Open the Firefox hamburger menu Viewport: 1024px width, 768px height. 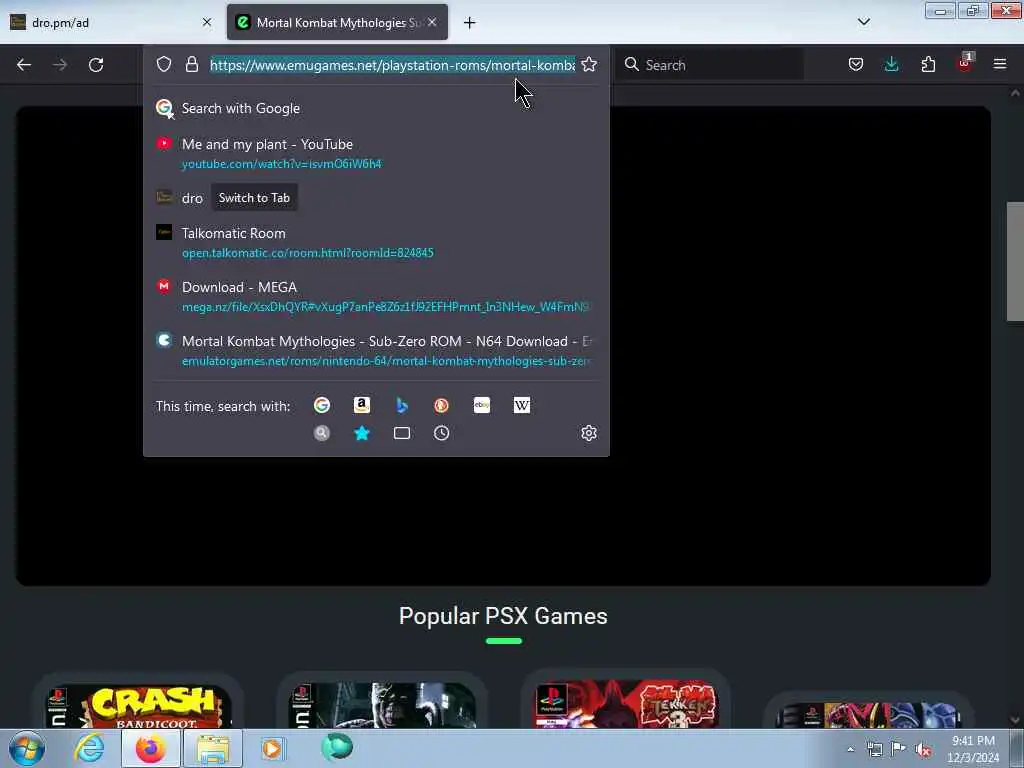click(1000, 64)
